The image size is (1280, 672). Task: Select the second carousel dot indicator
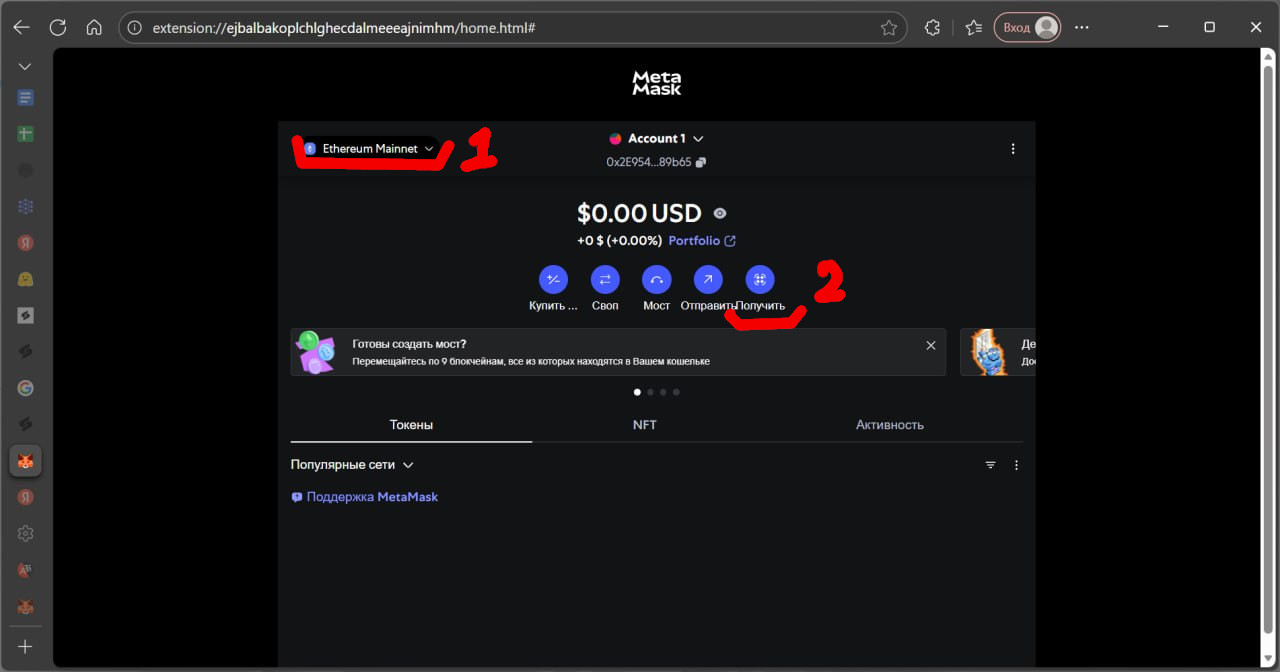point(650,392)
